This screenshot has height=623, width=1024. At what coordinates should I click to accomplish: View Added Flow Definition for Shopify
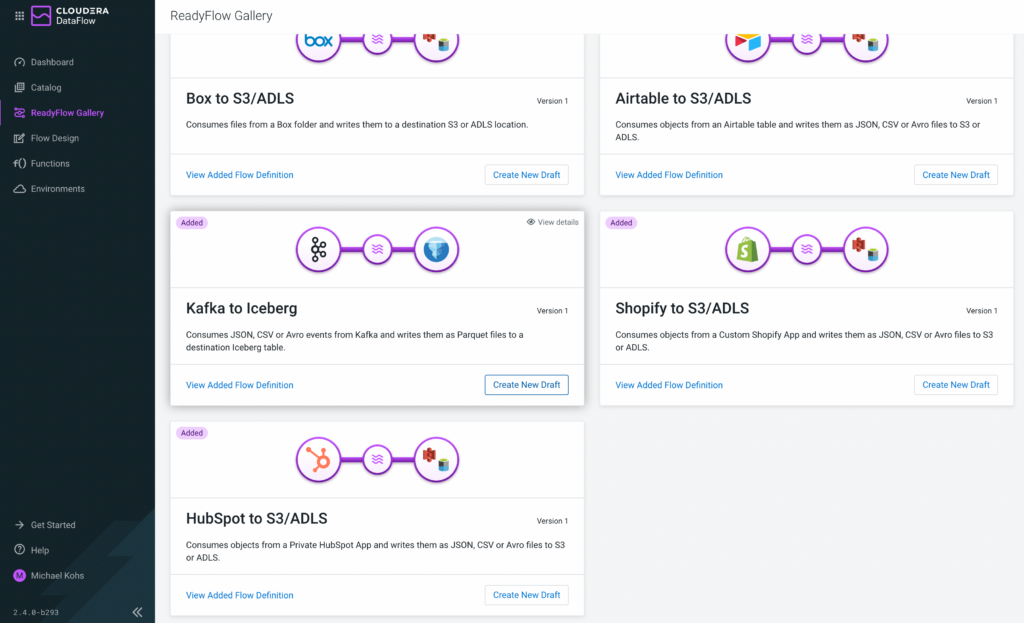point(669,385)
